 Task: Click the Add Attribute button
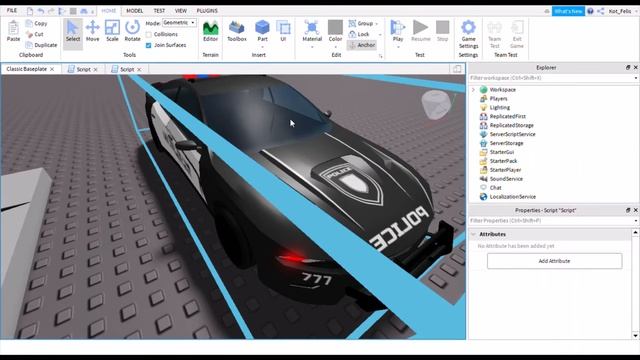tap(554, 261)
